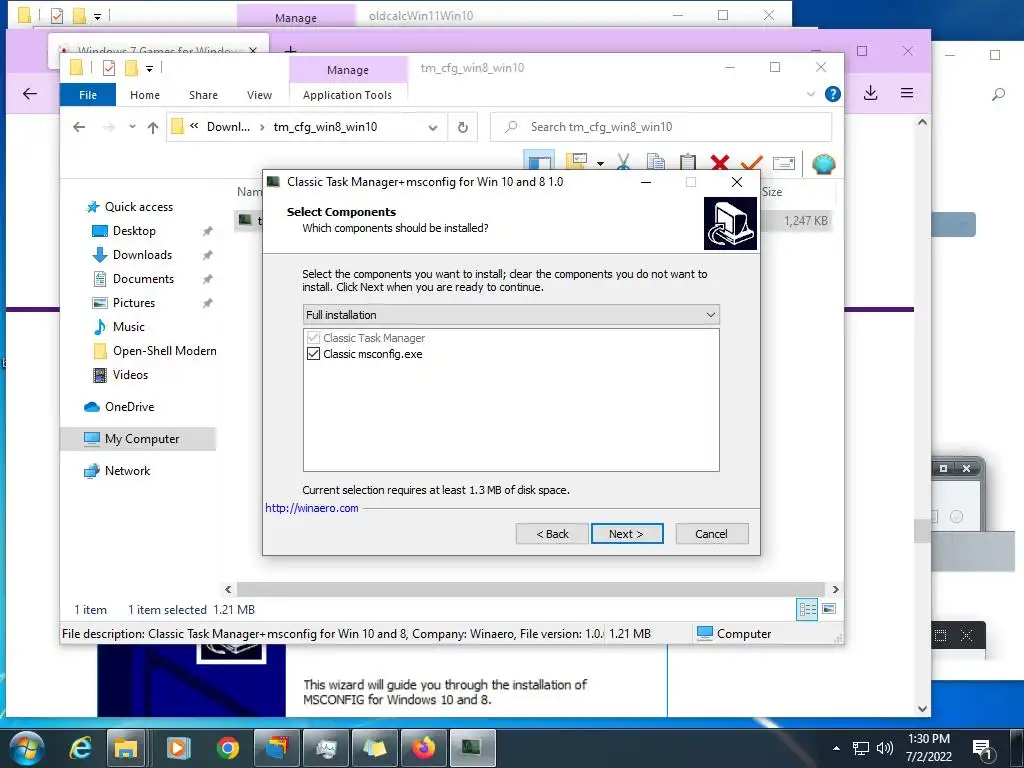The width and height of the screenshot is (1024, 768).
Task: Toggle the Classic msconfig.exe checkbox
Action: click(313, 354)
